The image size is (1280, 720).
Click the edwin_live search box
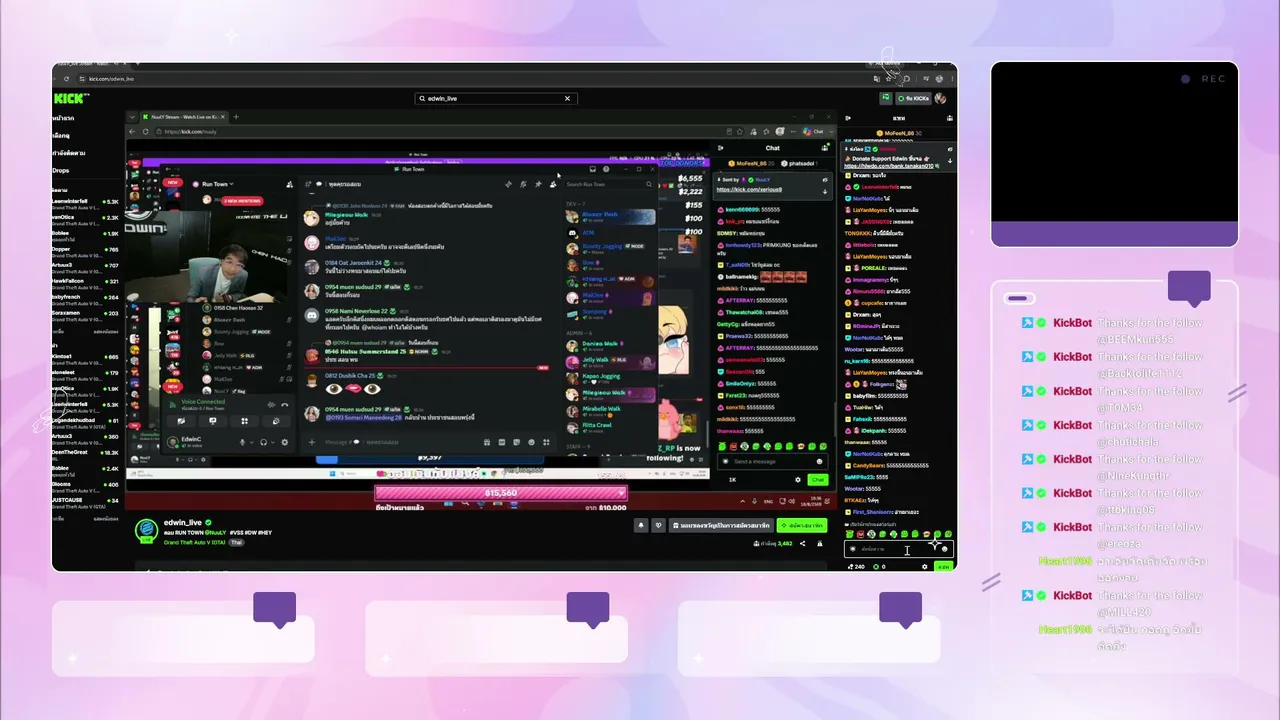(495, 99)
